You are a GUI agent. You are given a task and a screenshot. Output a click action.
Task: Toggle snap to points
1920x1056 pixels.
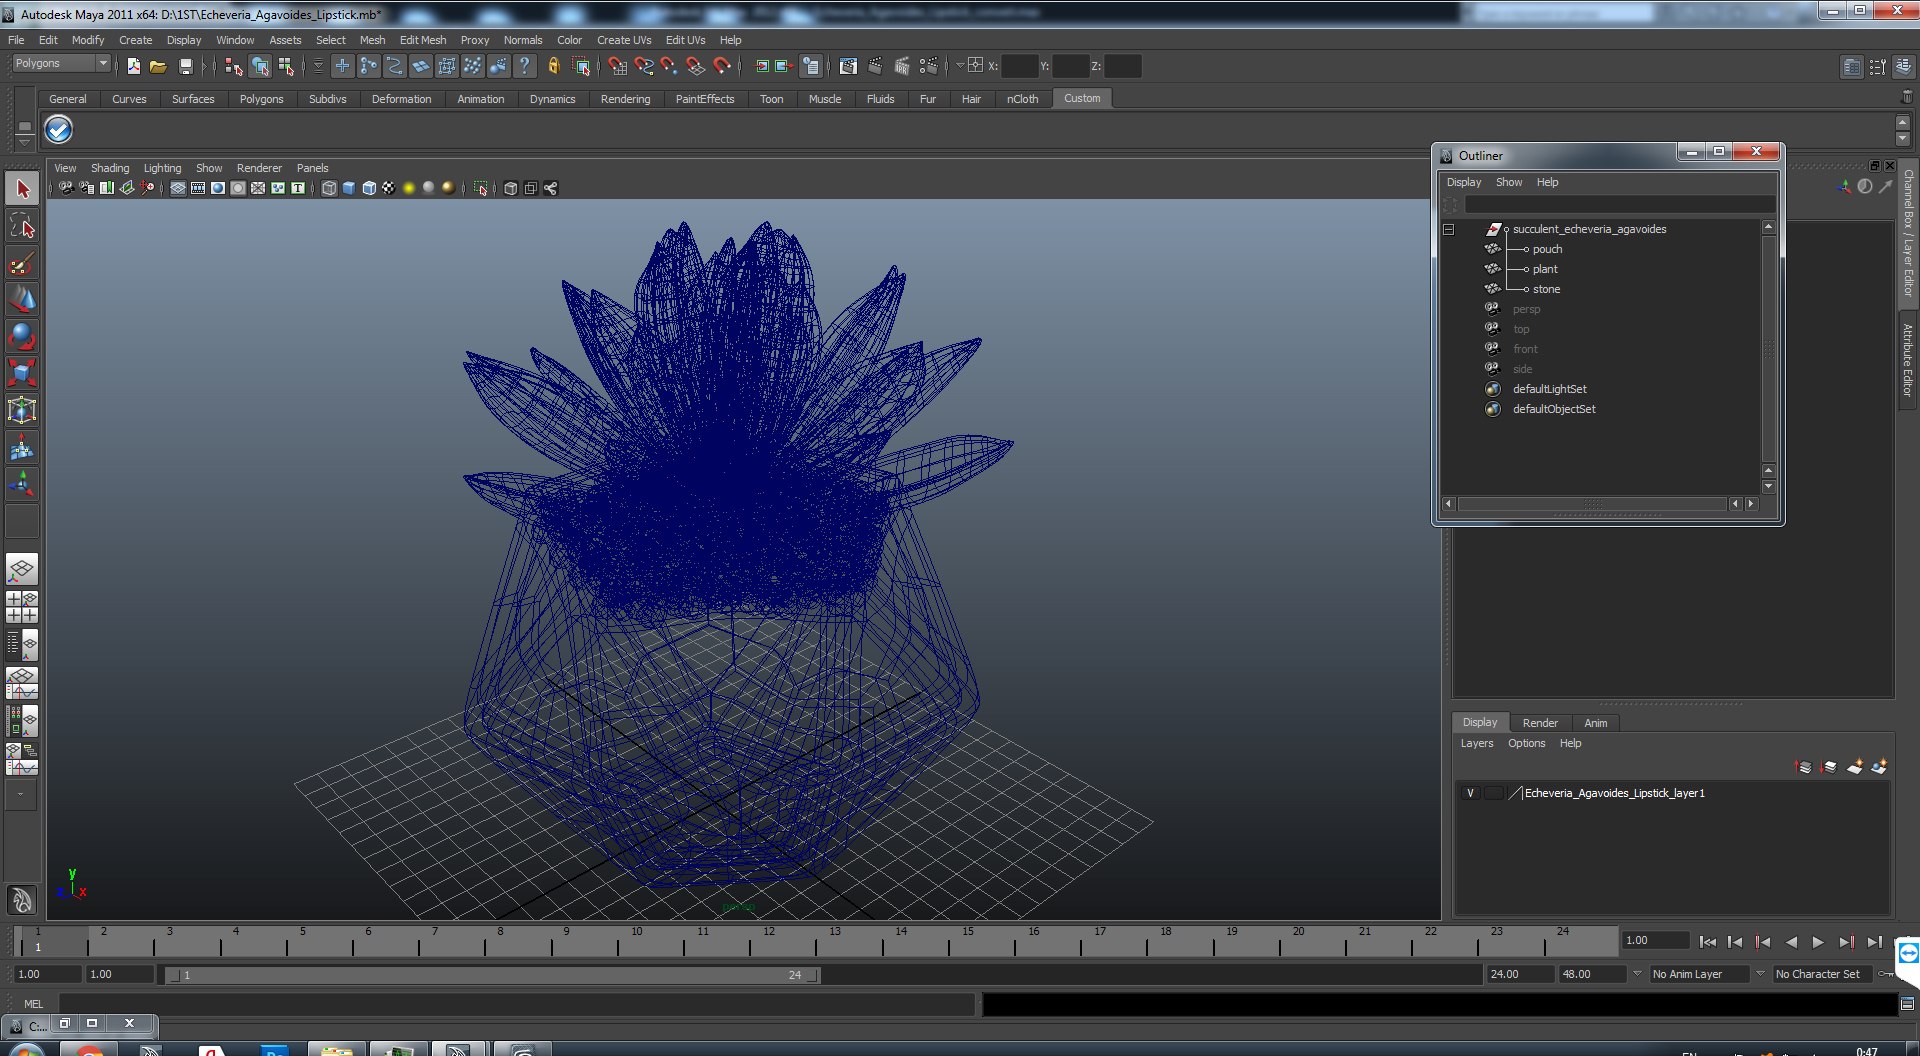(x=669, y=66)
